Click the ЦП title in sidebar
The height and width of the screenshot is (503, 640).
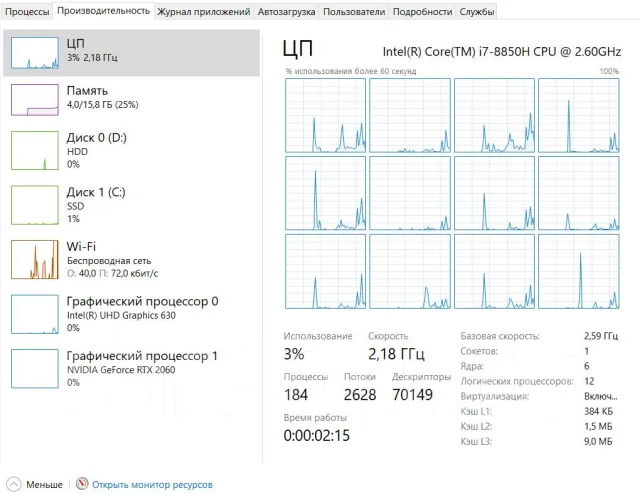(76, 43)
